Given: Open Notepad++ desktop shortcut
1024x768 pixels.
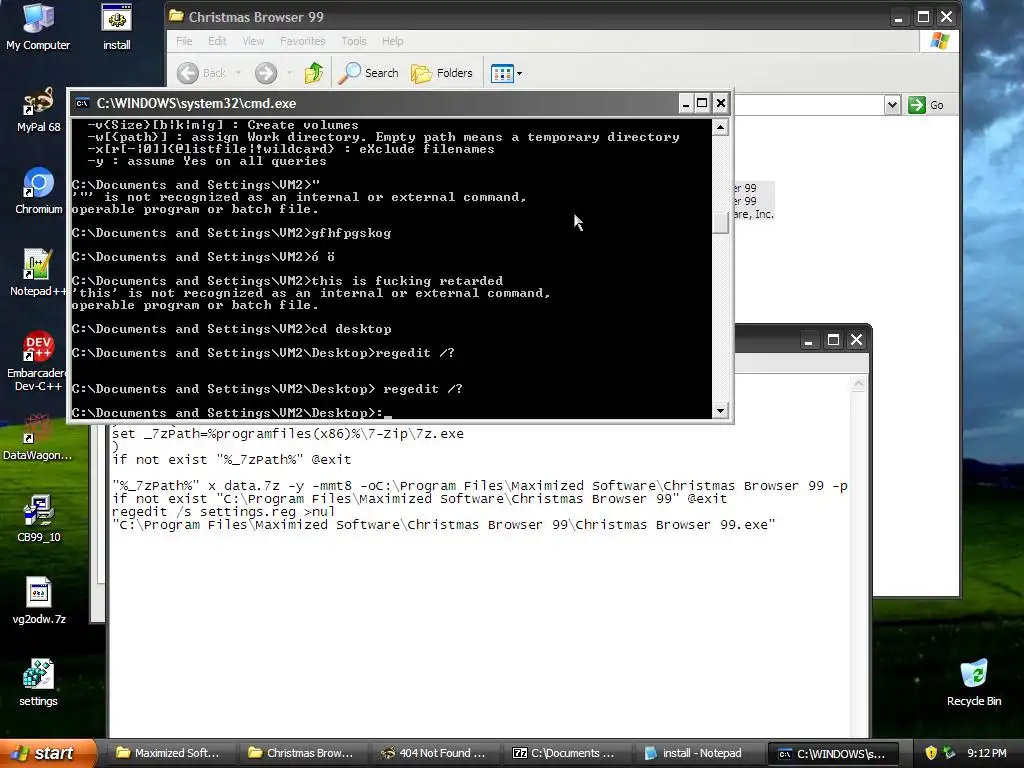Looking at the screenshot, I should [38, 273].
